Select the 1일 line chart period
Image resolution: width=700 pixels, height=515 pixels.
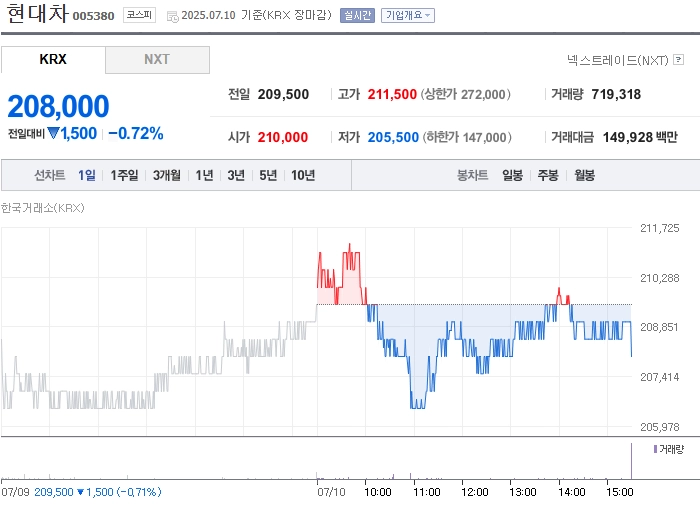(87, 175)
